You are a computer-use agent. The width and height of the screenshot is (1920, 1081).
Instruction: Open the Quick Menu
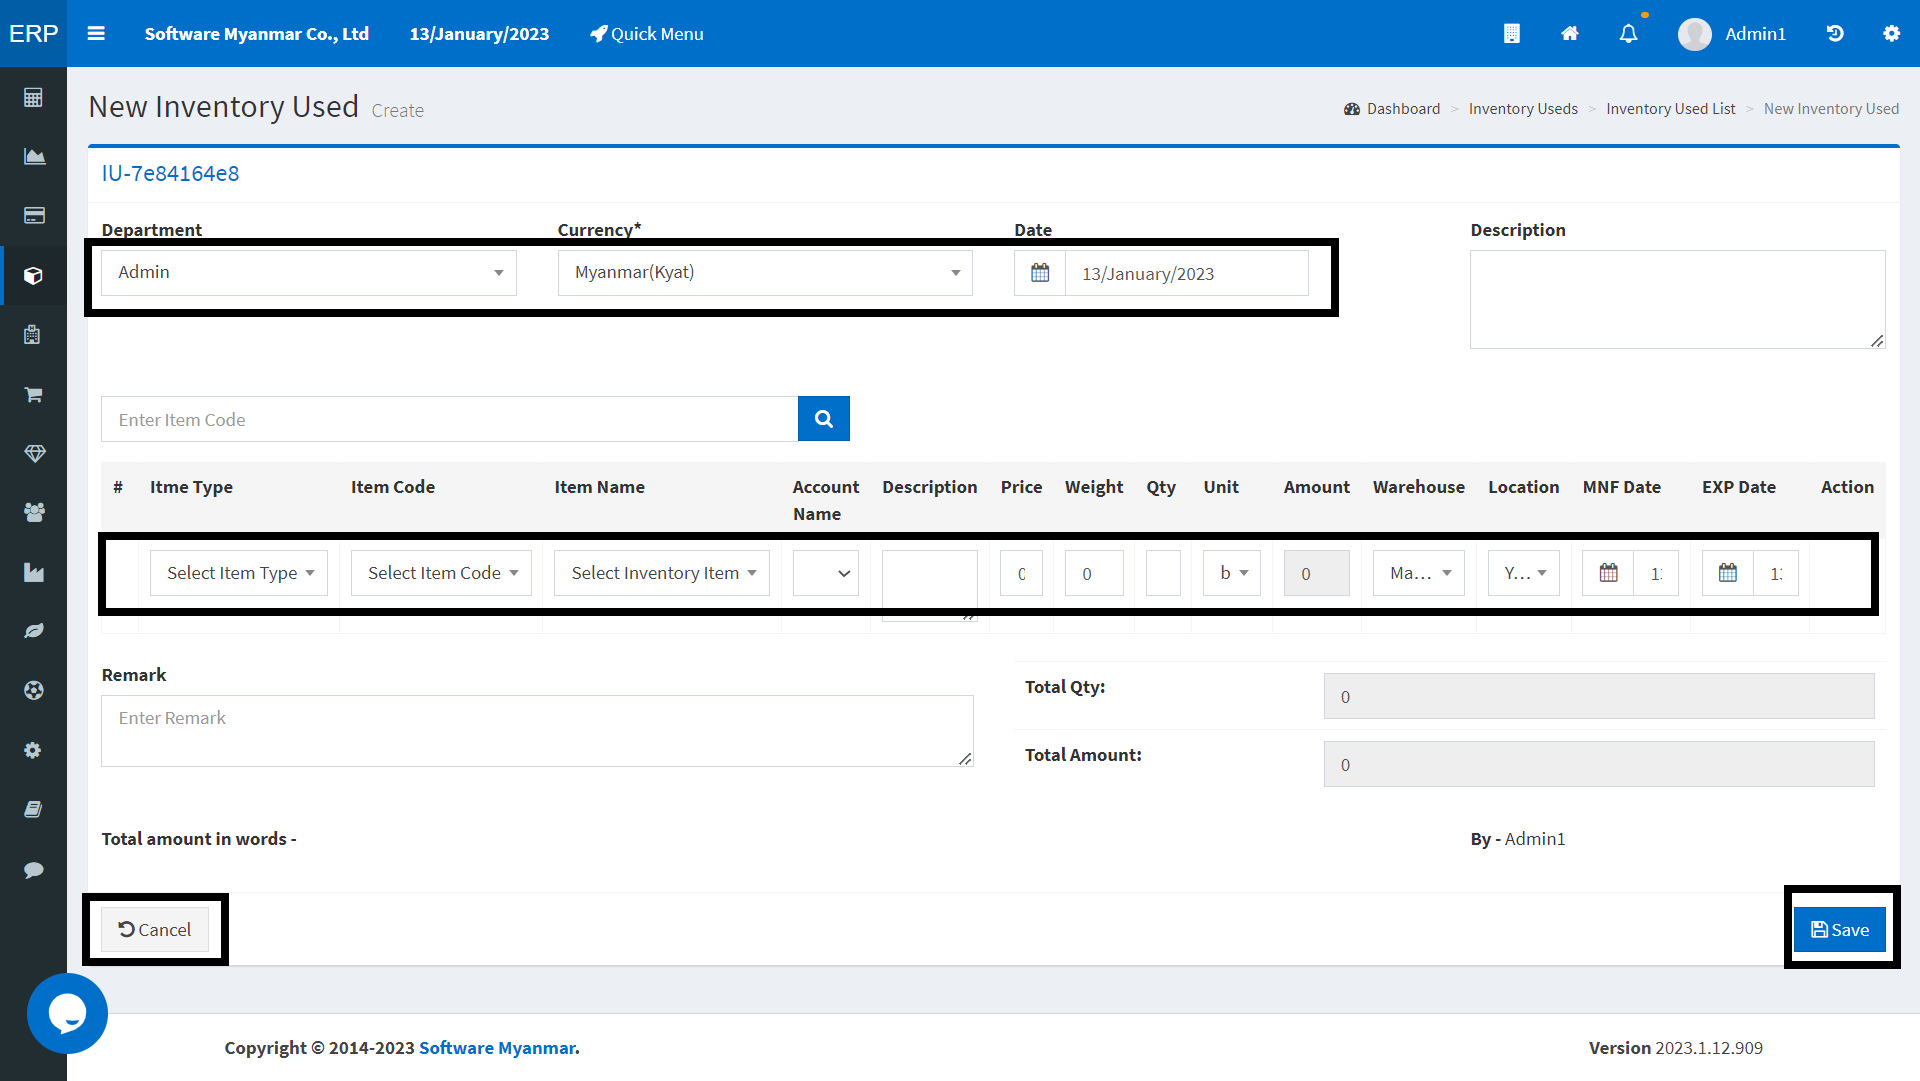click(x=647, y=34)
